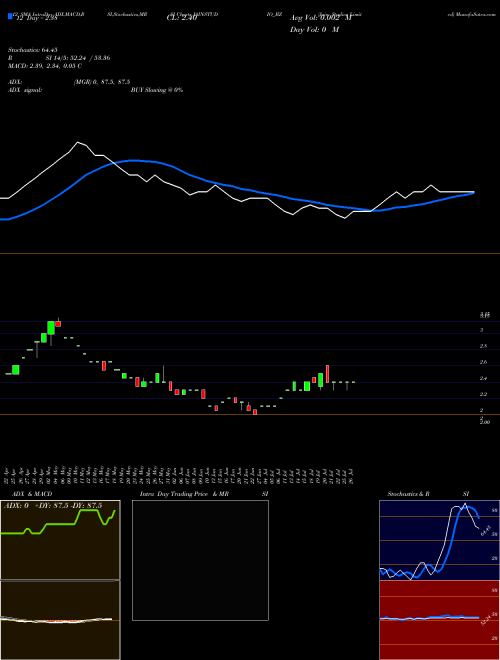Click the blue 12 Day SMA legend square
This screenshot has width=500, height=660.
[x=10, y=16]
